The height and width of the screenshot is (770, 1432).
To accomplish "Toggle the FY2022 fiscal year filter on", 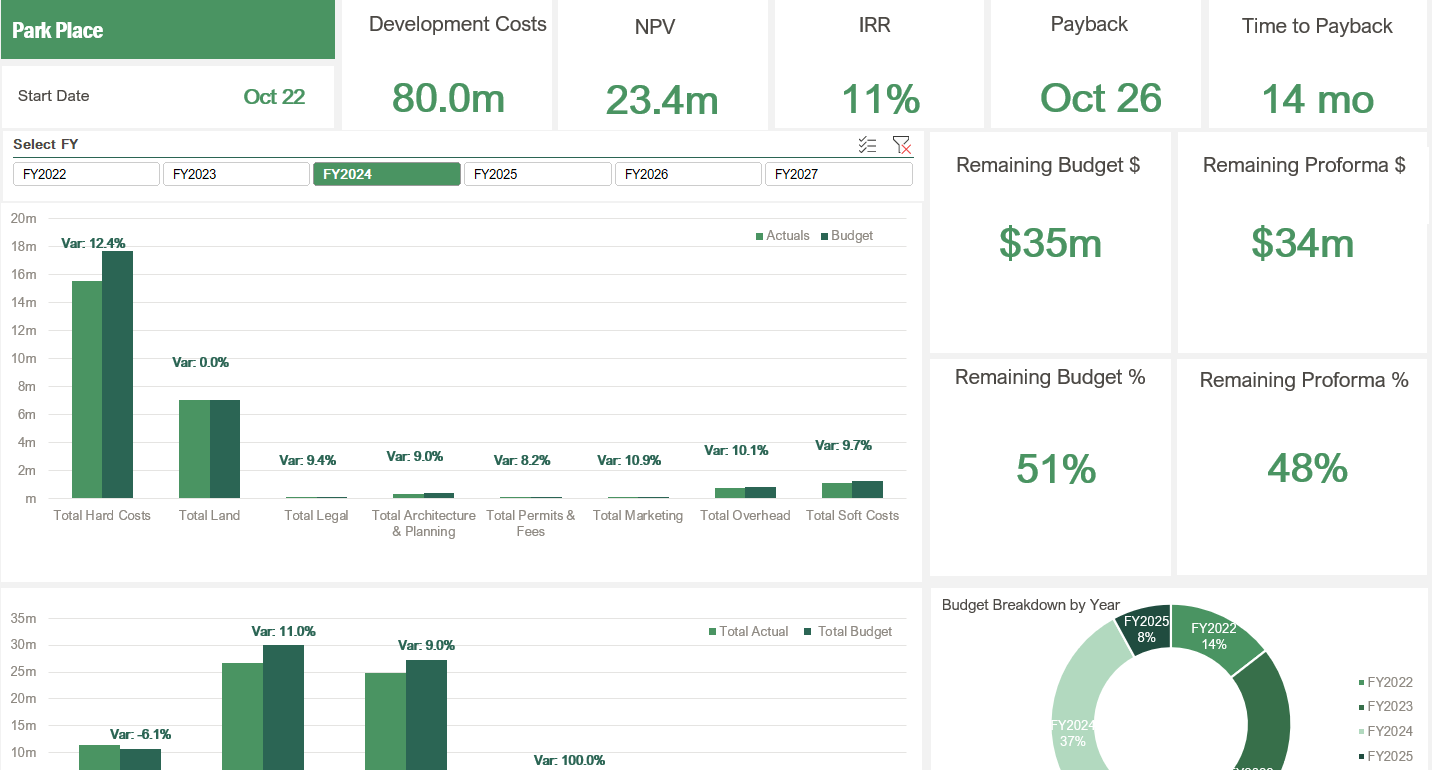I will tap(86, 173).
